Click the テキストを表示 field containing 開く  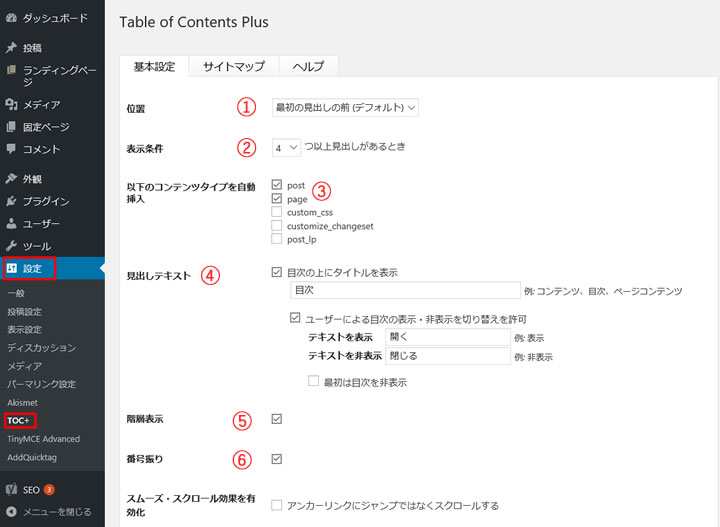[x=448, y=337]
